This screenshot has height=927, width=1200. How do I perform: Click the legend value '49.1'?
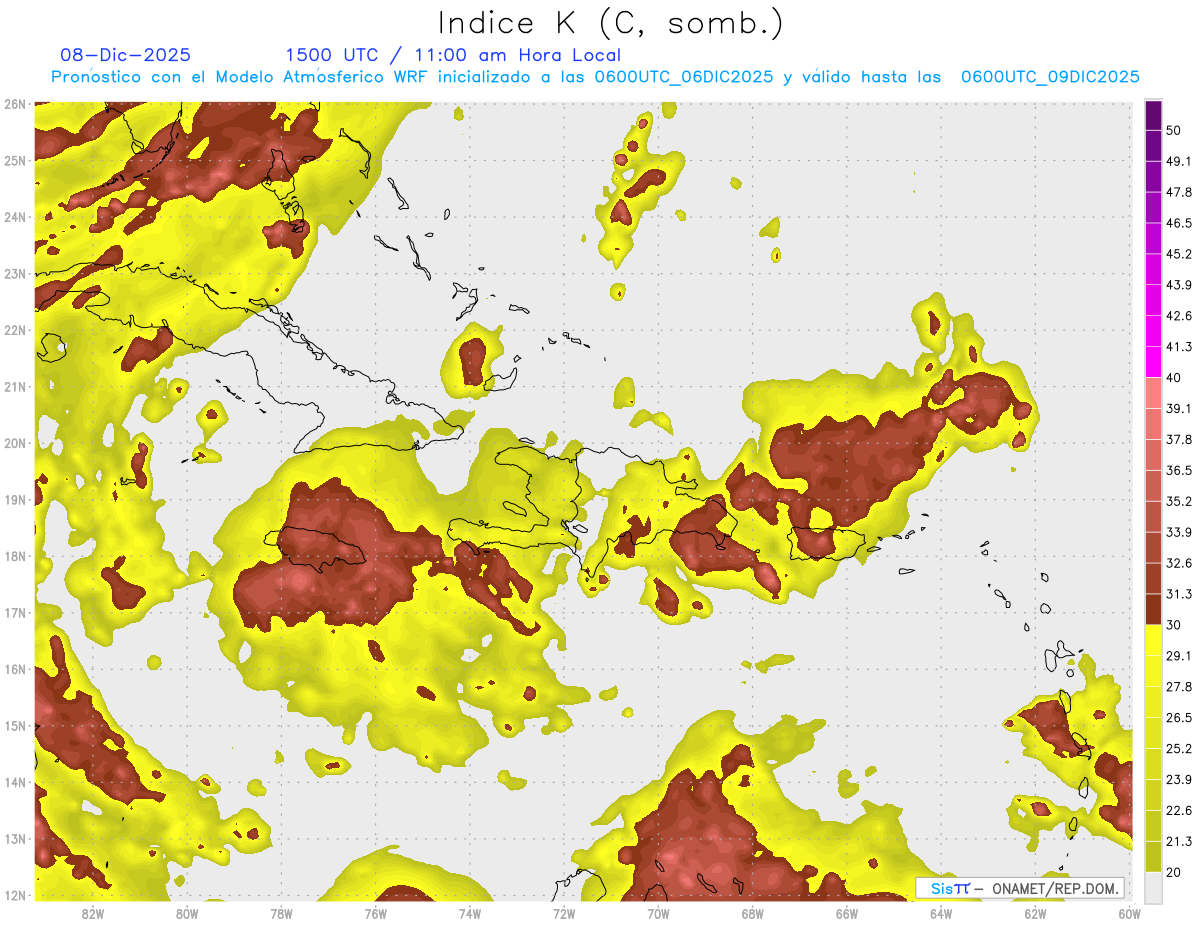coord(1179,161)
